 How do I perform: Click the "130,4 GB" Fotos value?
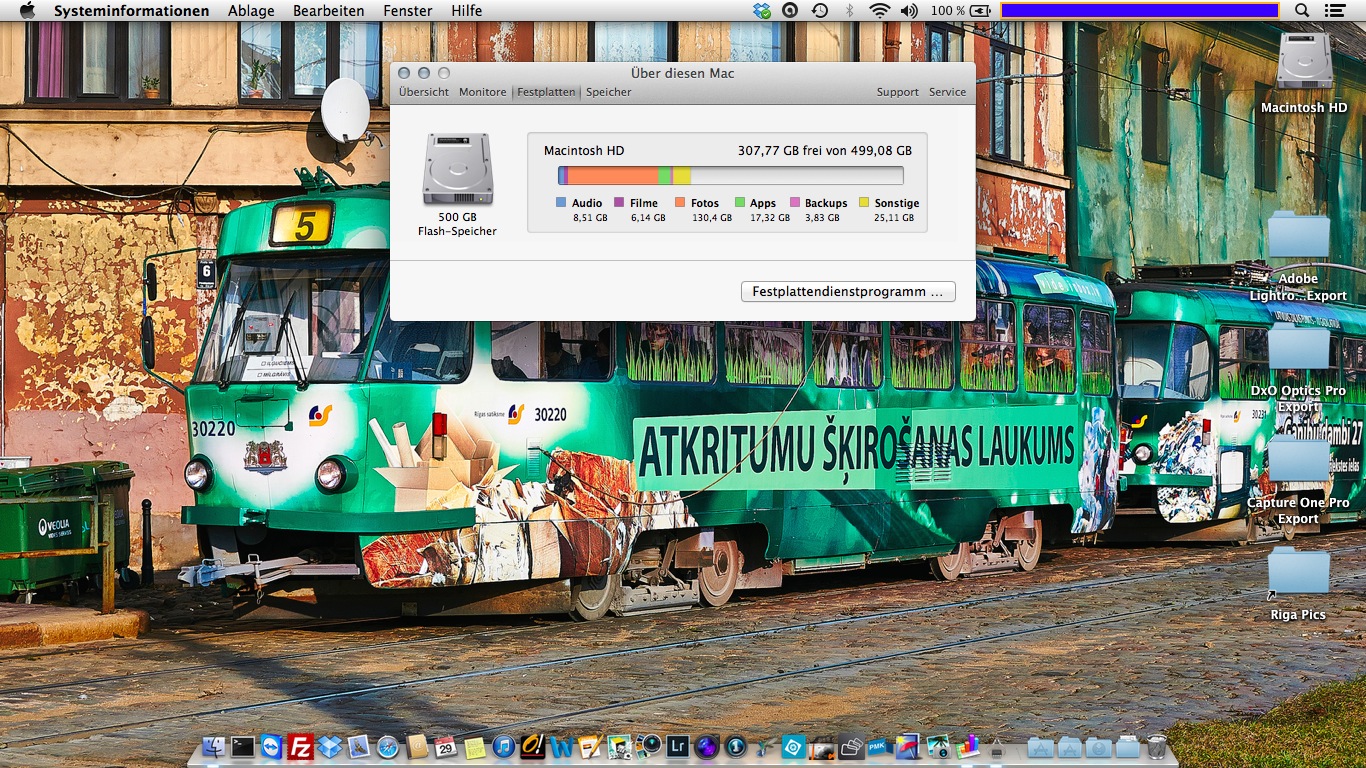[x=710, y=218]
